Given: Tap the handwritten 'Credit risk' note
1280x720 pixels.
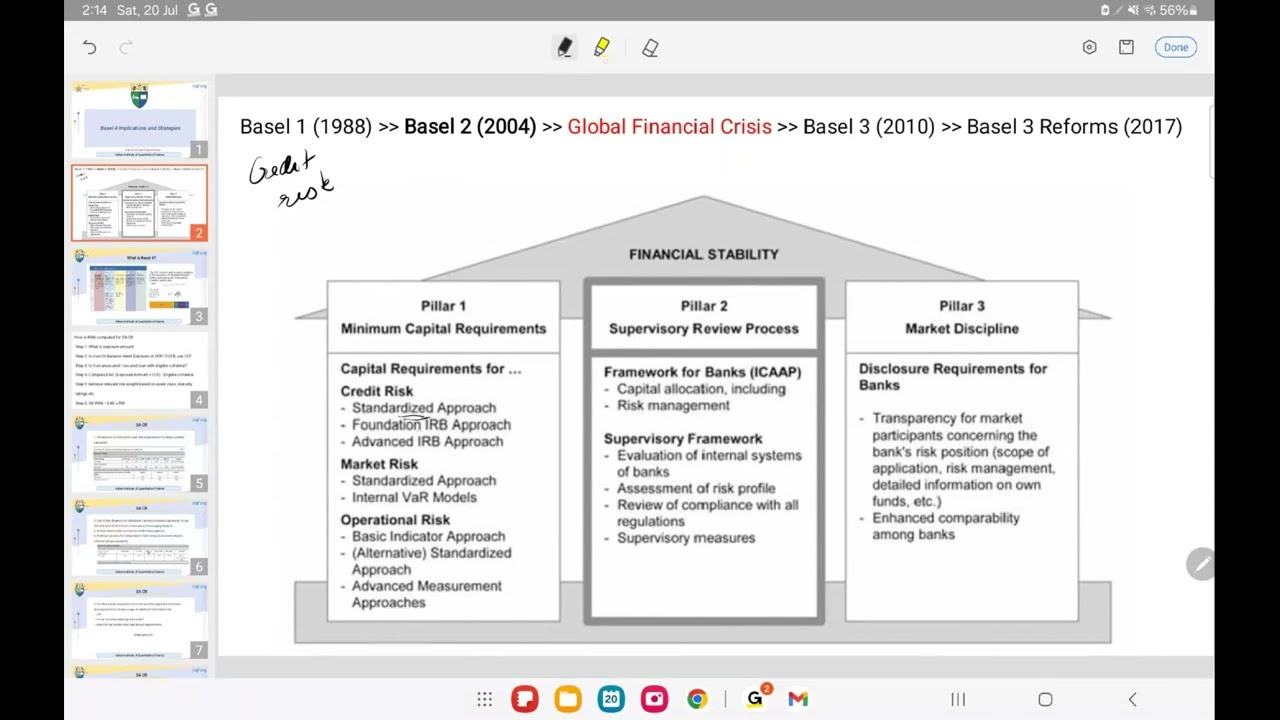Looking at the screenshot, I should coord(291,179).
